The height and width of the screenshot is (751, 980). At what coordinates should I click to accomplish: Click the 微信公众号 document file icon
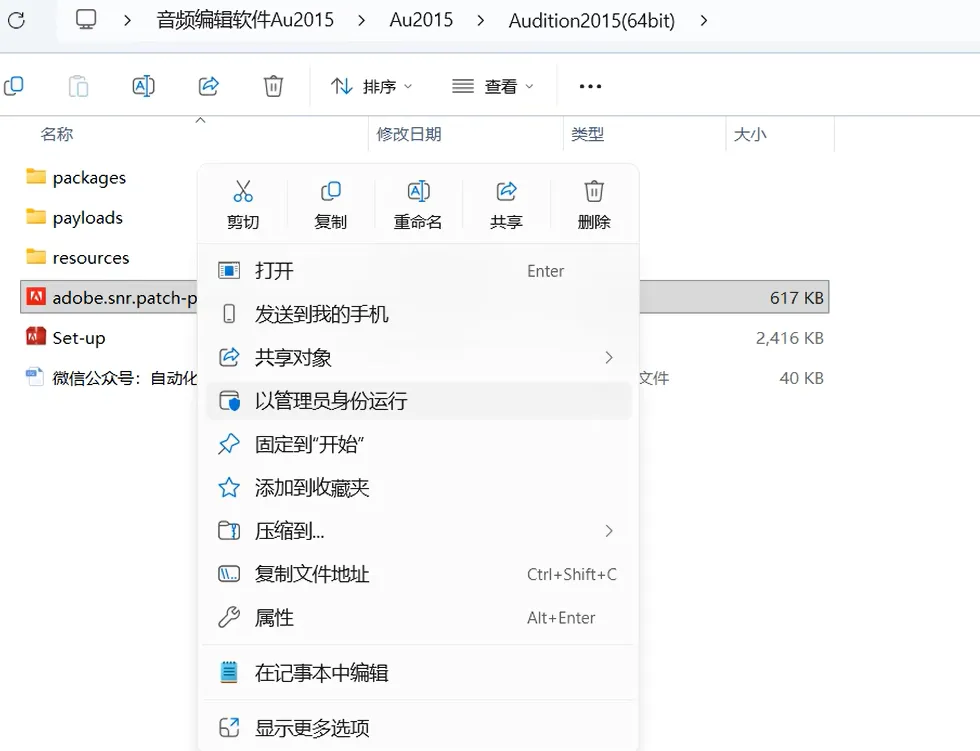tap(34, 377)
